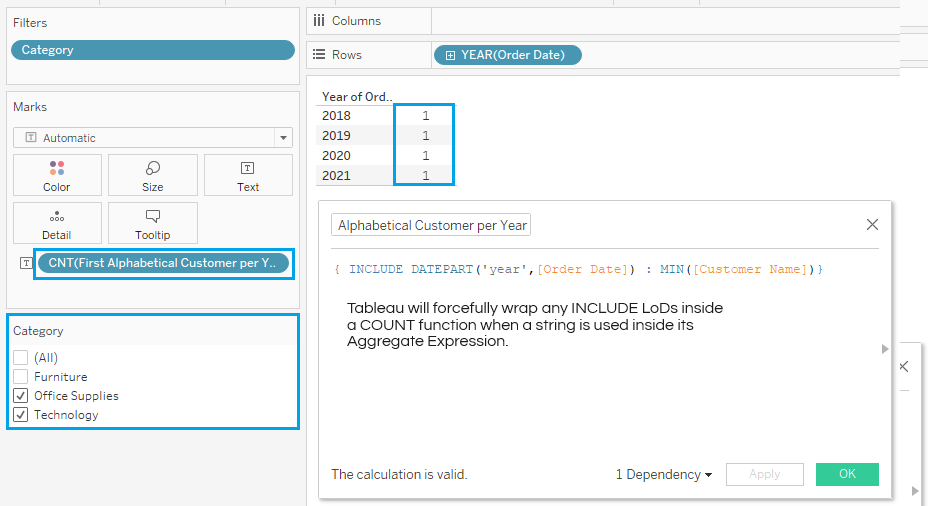Close the background panel behind dialog
Screen dimensions: 928x506
pyautogui.click(x=904, y=366)
